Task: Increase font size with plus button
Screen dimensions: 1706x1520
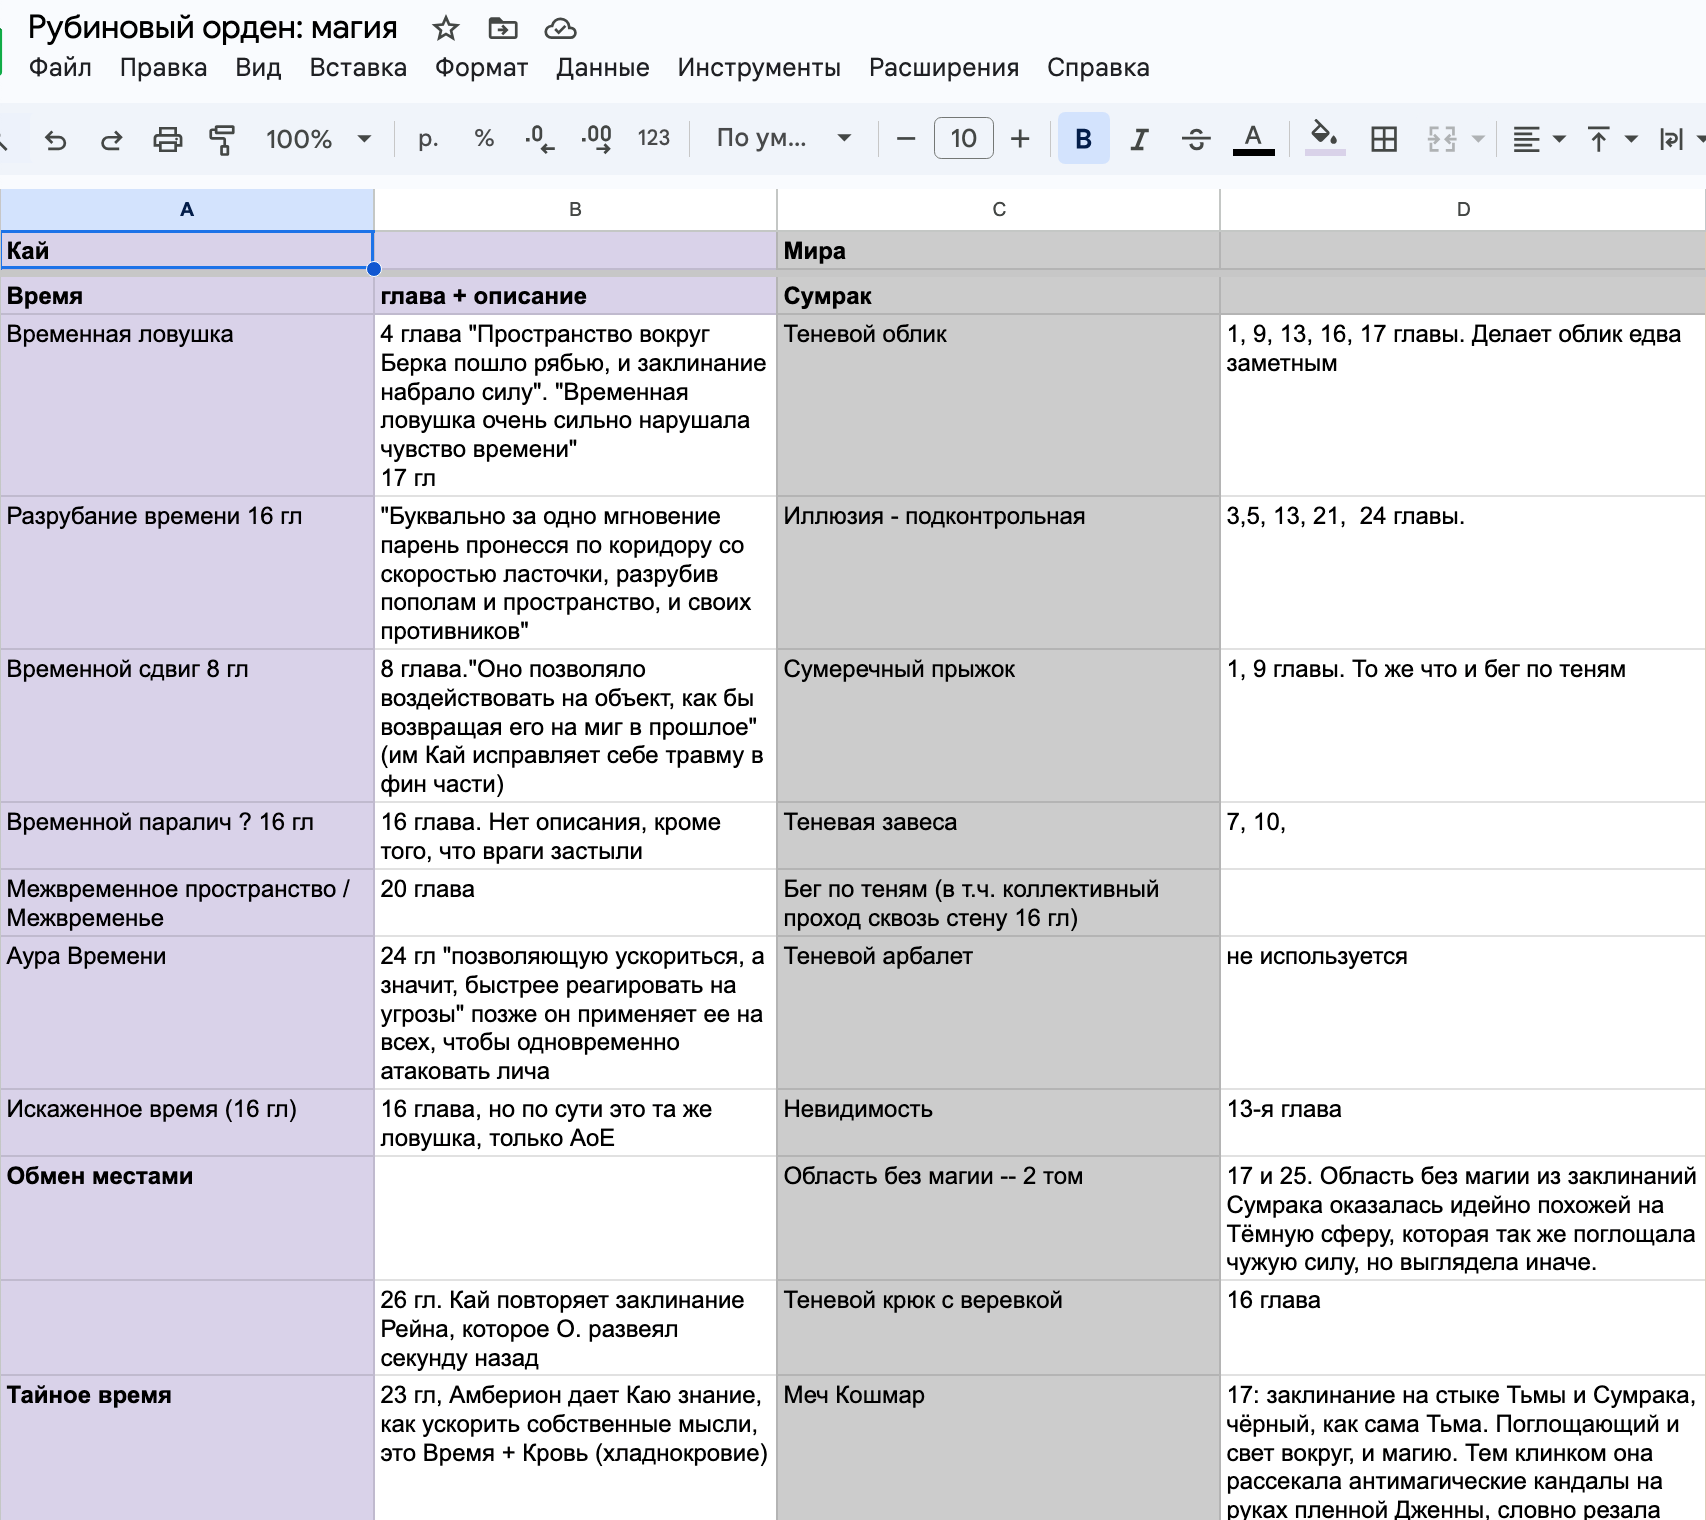Action: tap(1020, 139)
